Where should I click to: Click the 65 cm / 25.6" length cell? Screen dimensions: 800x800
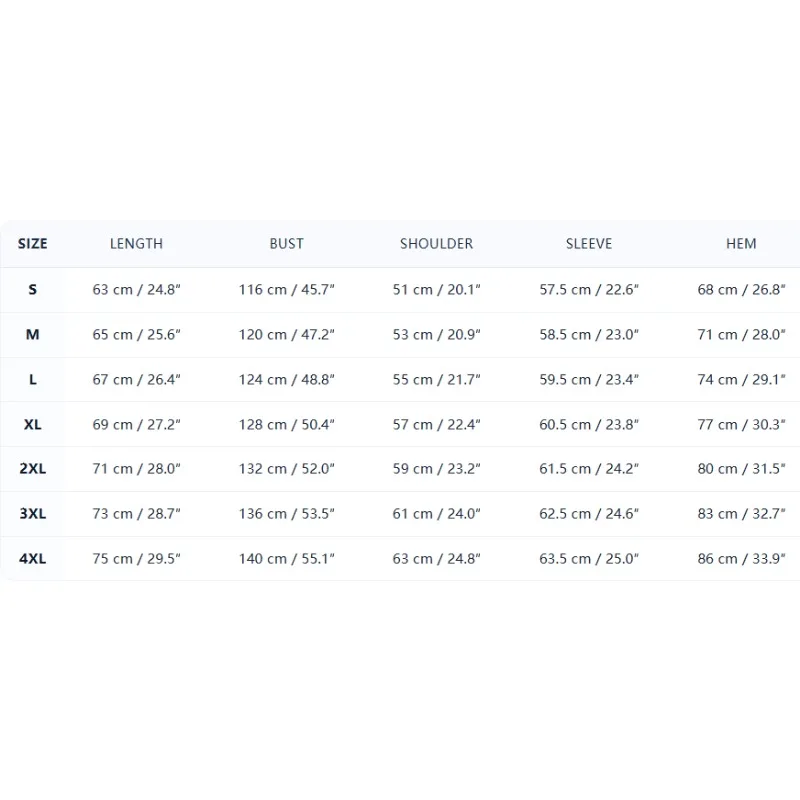[136, 335]
